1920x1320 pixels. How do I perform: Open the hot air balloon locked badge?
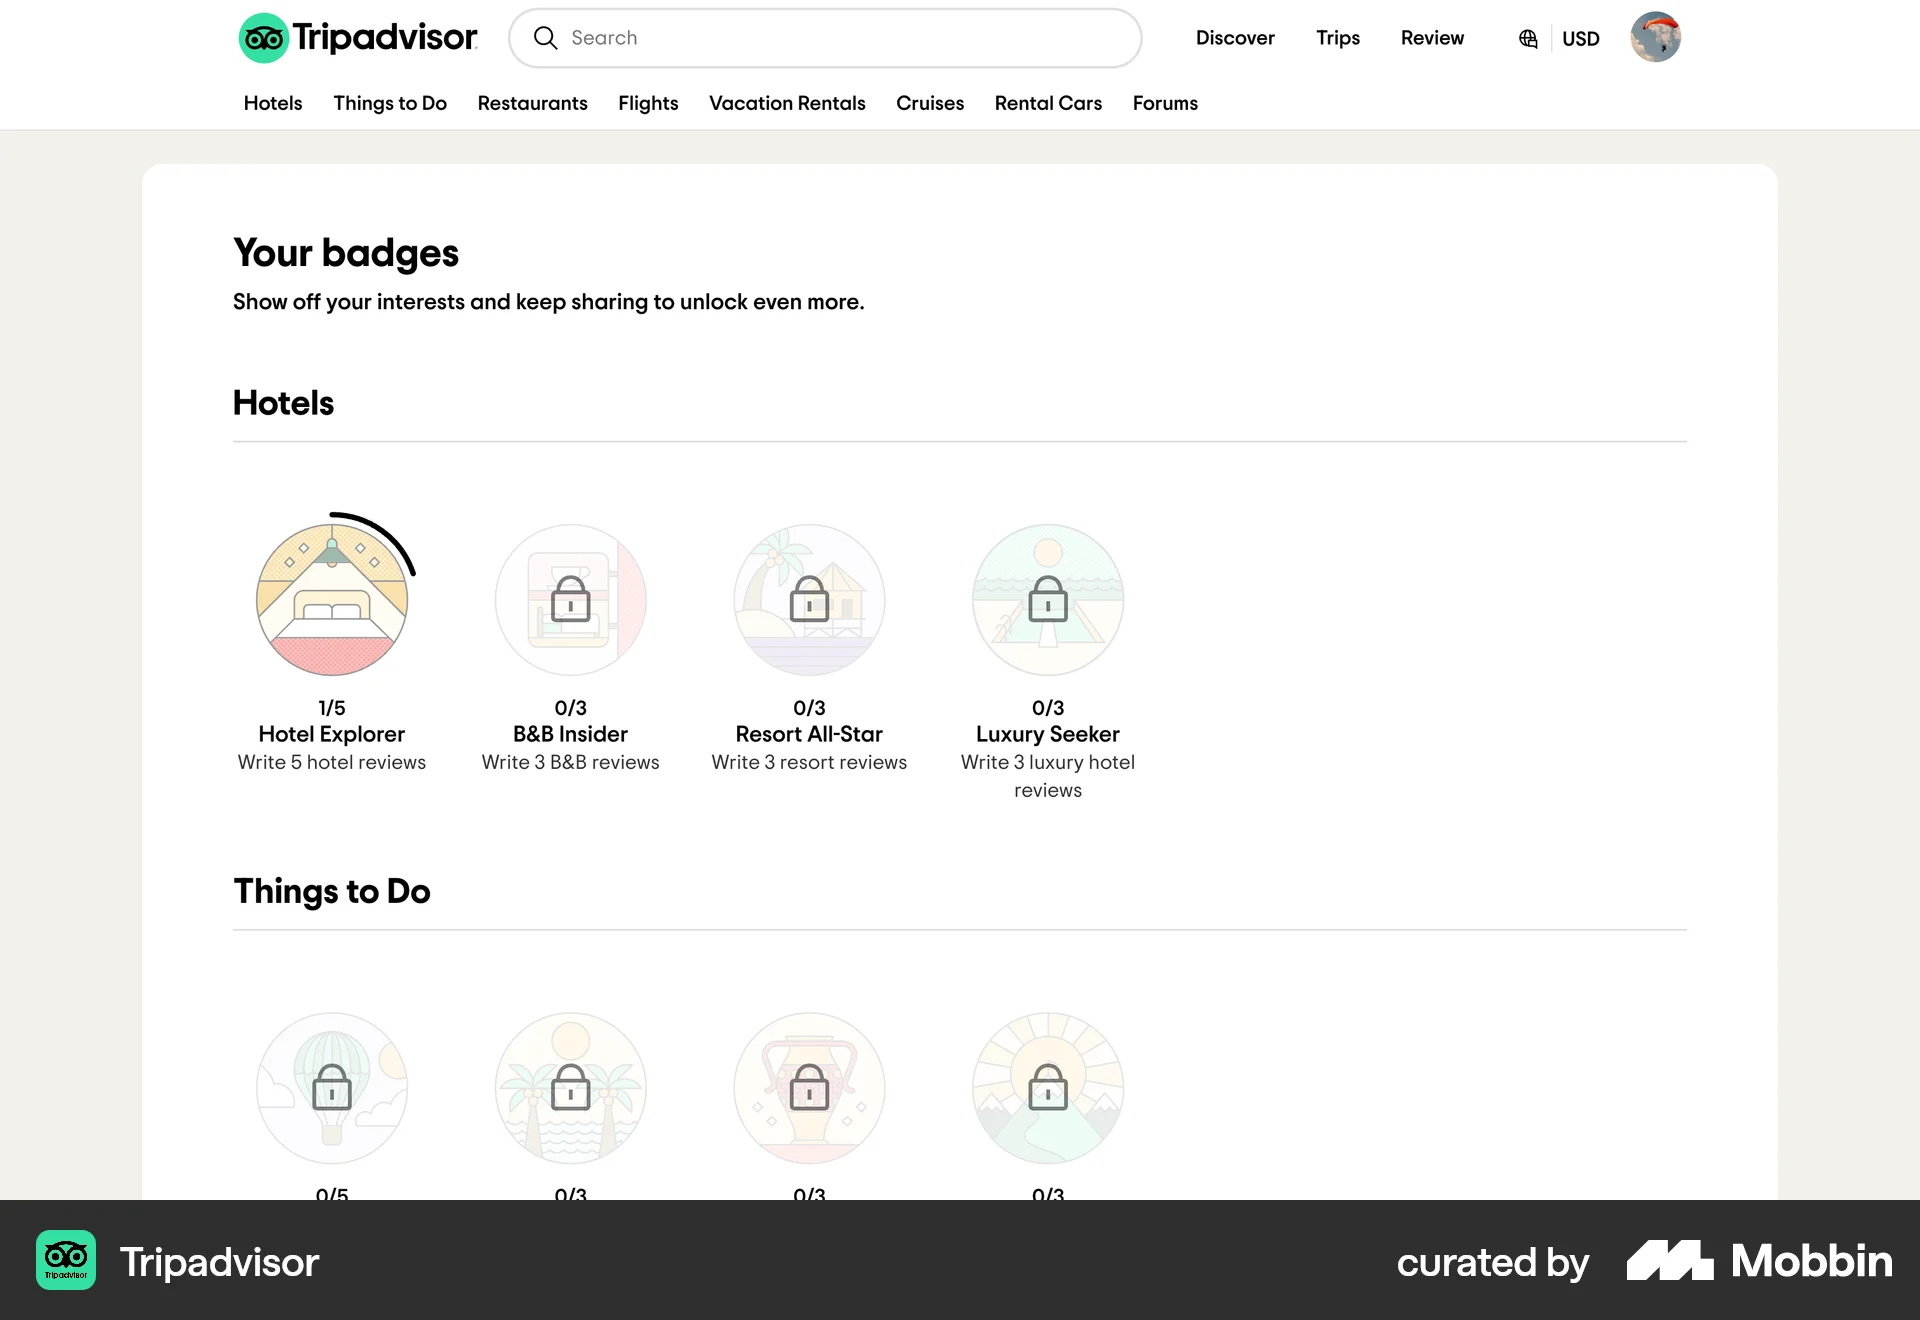pyautogui.click(x=333, y=1088)
